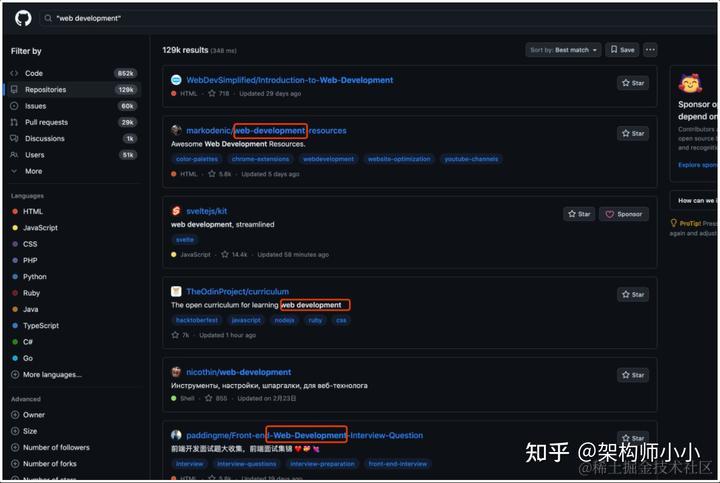Click the sveltejs avatar icon
This screenshot has width=720, height=483.
pyautogui.click(x=176, y=211)
